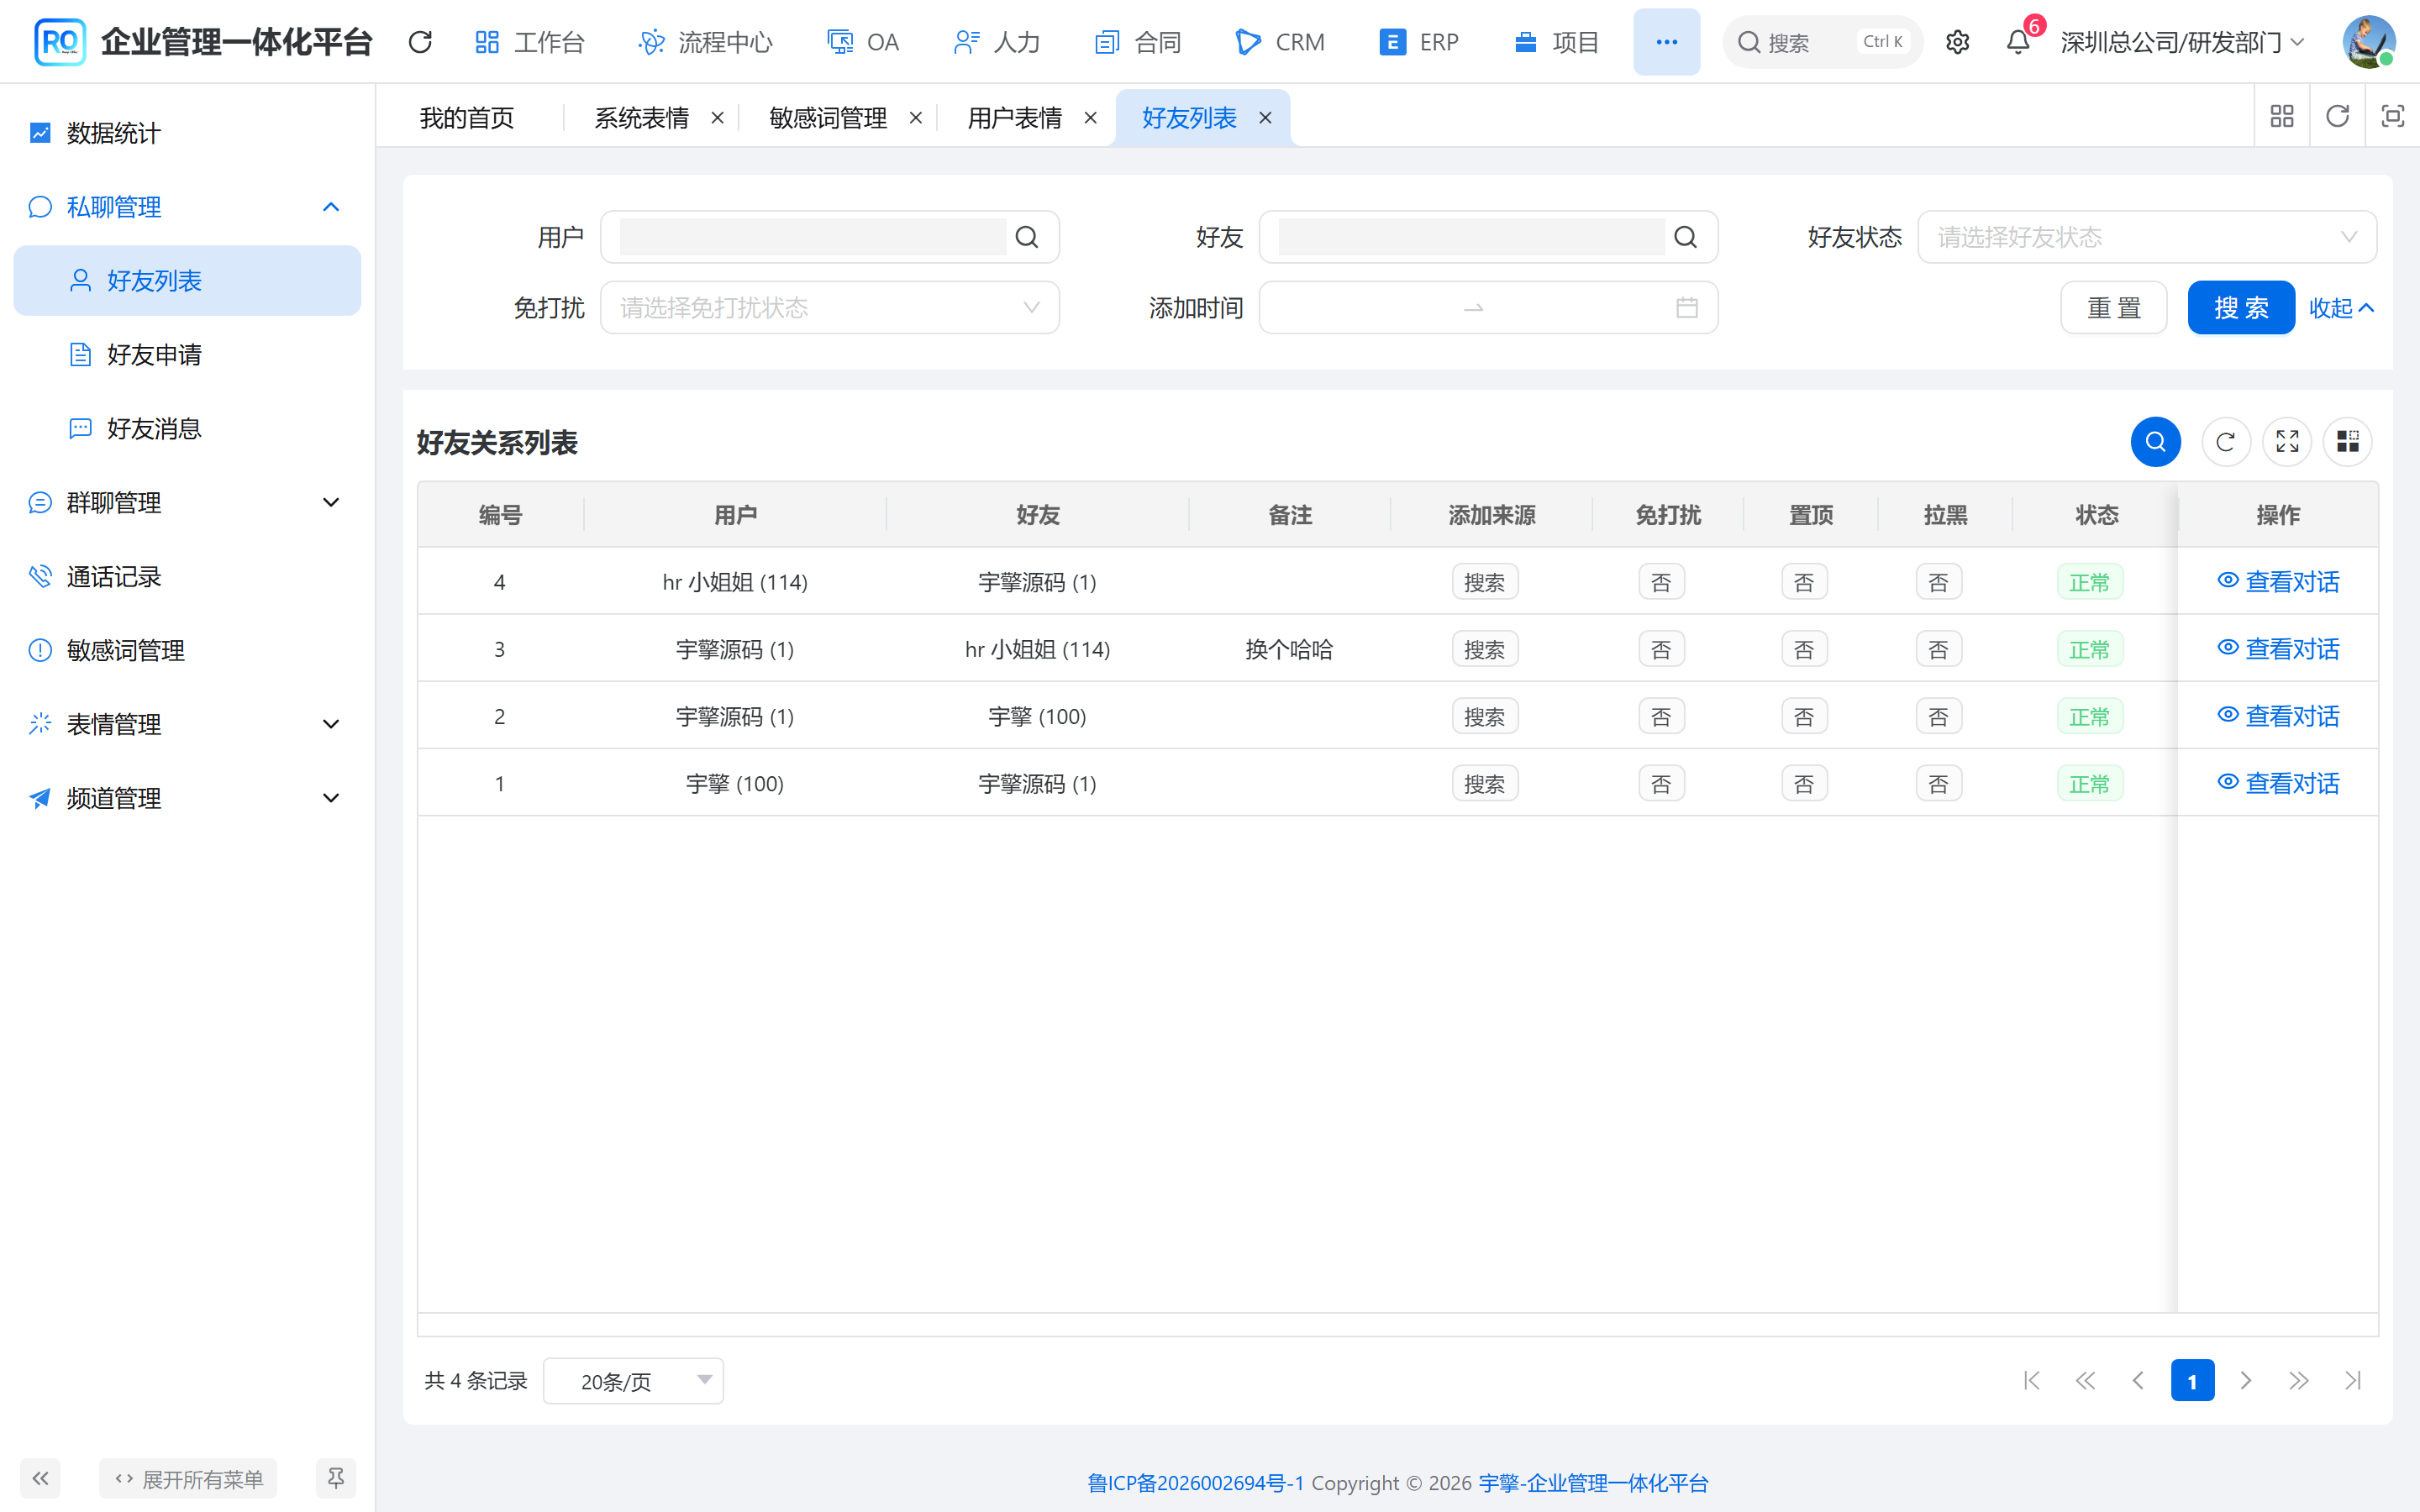Open calendar icon in 添加时间 field
This screenshot has height=1512, width=2420.
point(1687,308)
